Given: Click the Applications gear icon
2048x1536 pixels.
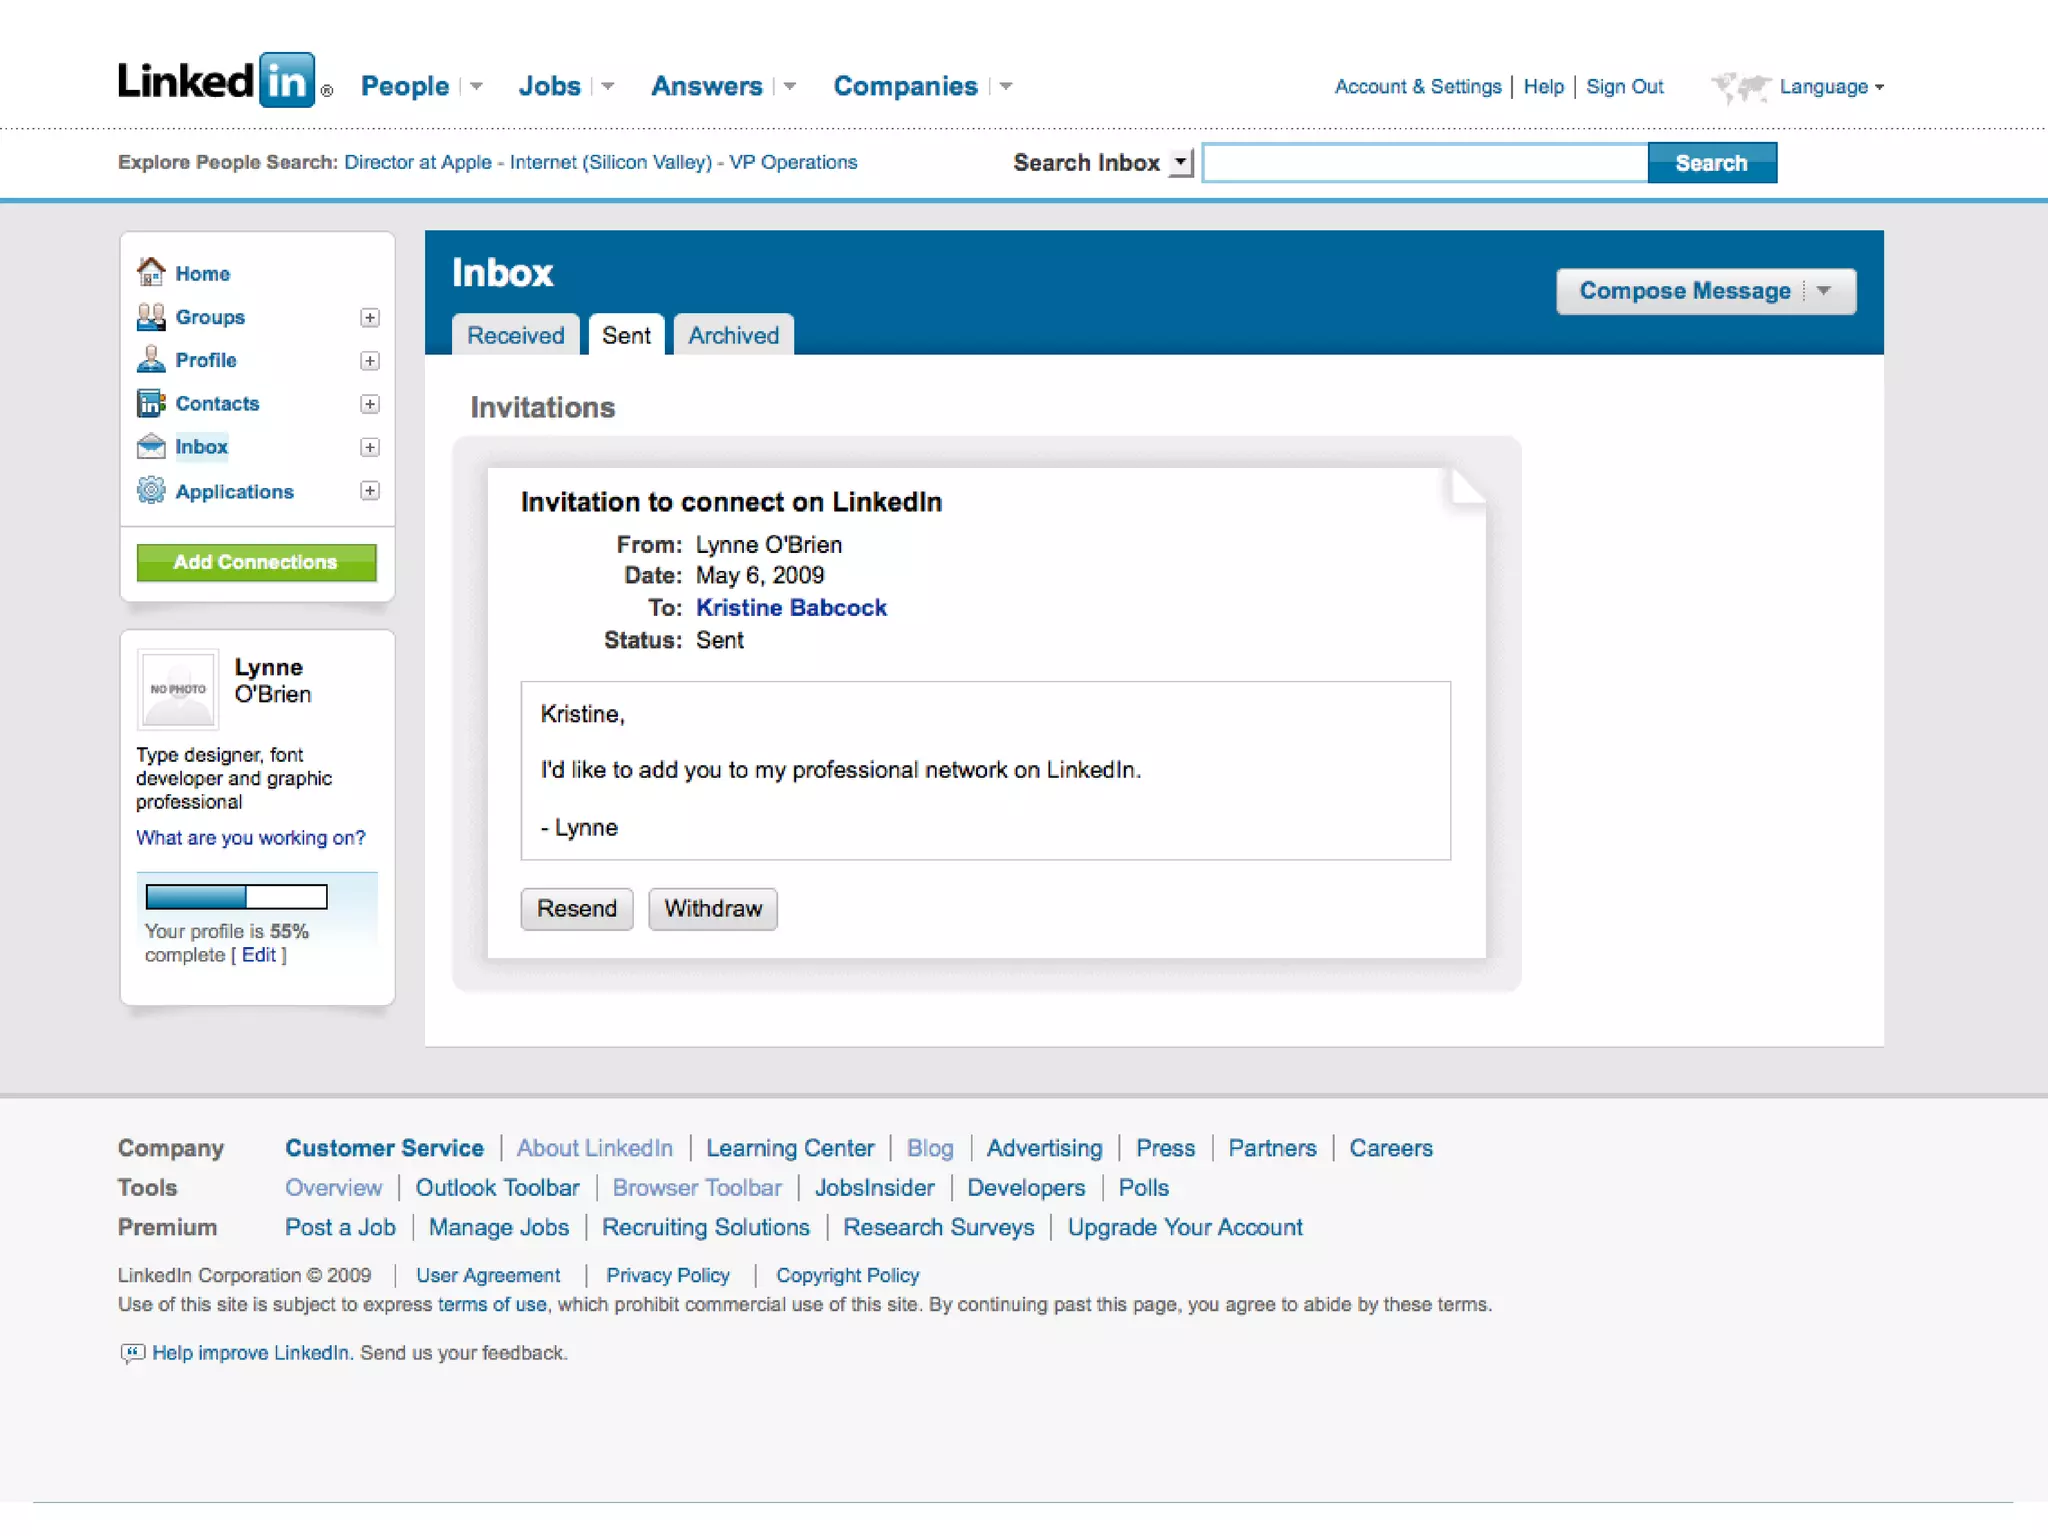Looking at the screenshot, I should click(x=151, y=490).
